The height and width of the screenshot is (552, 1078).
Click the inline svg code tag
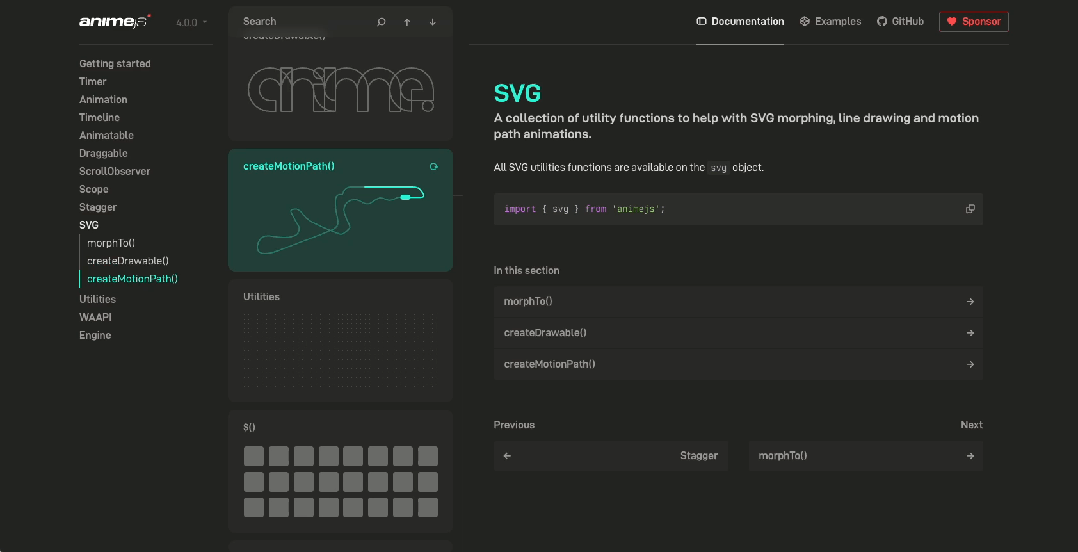[x=718, y=168]
